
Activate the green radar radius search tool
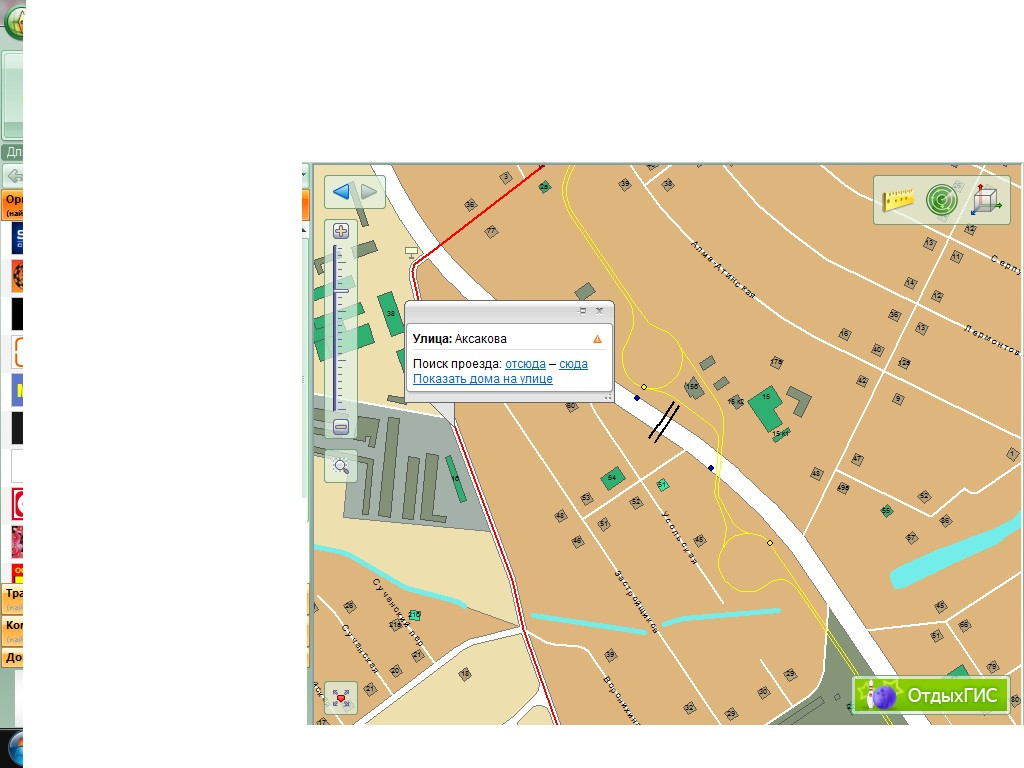tap(942, 200)
